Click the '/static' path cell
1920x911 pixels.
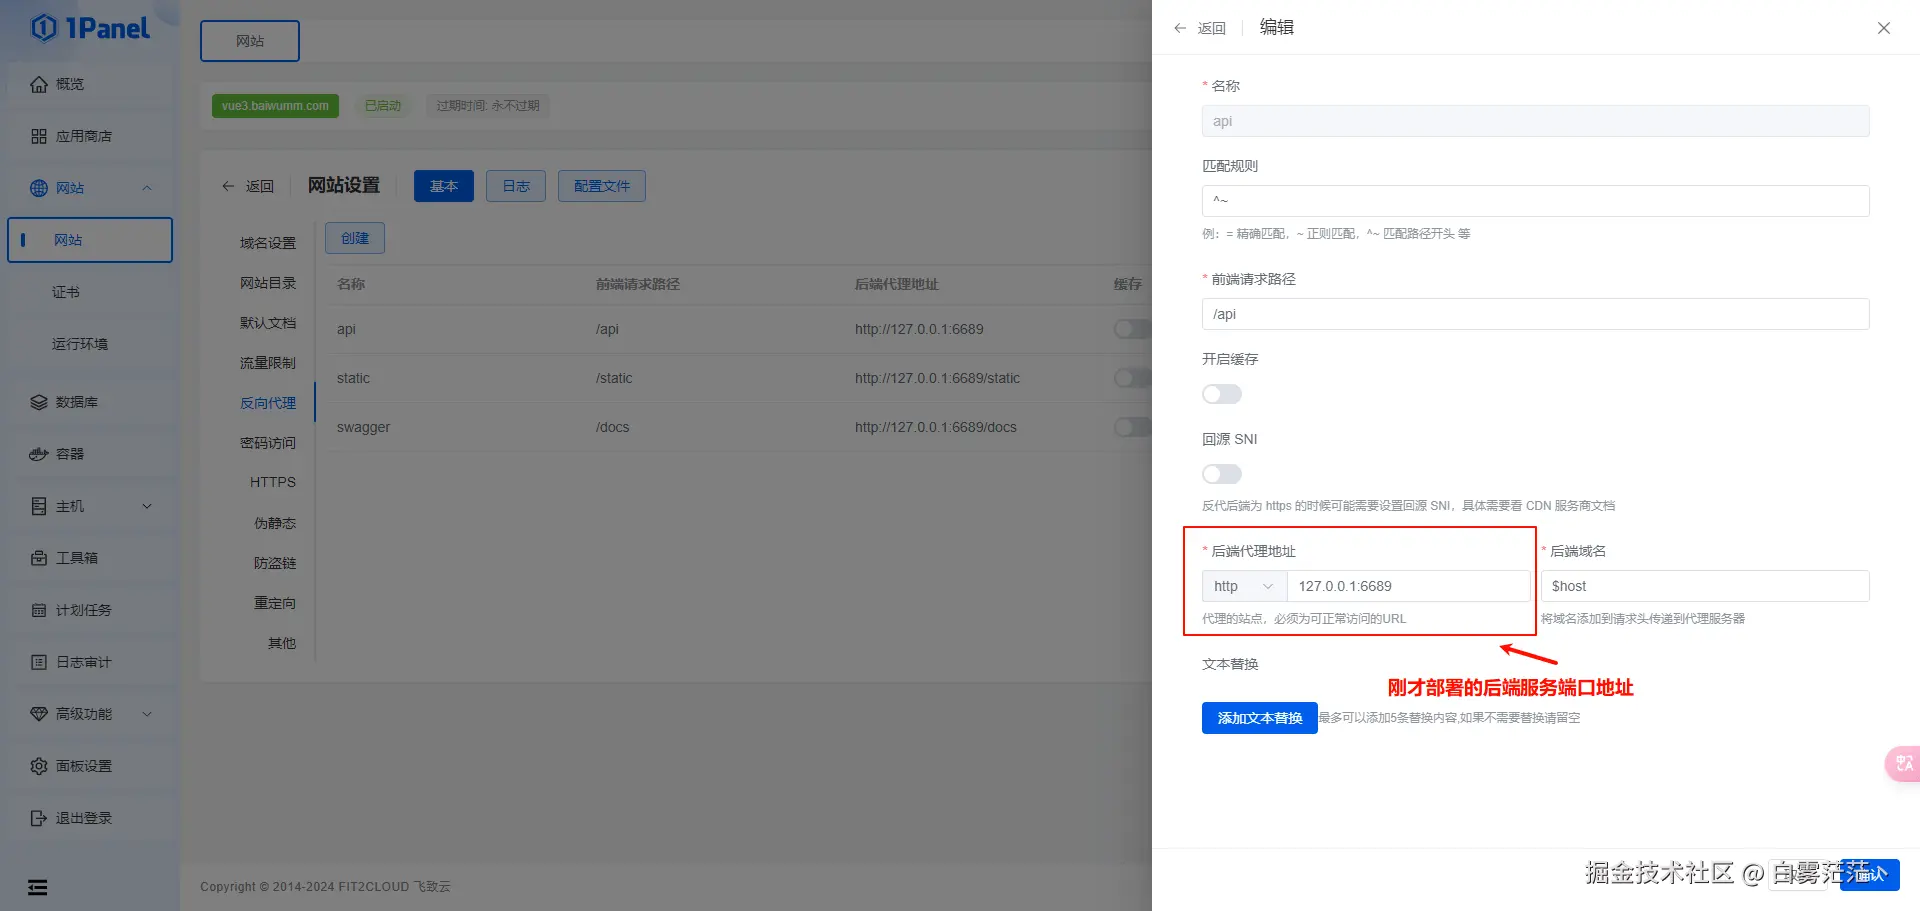(614, 378)
